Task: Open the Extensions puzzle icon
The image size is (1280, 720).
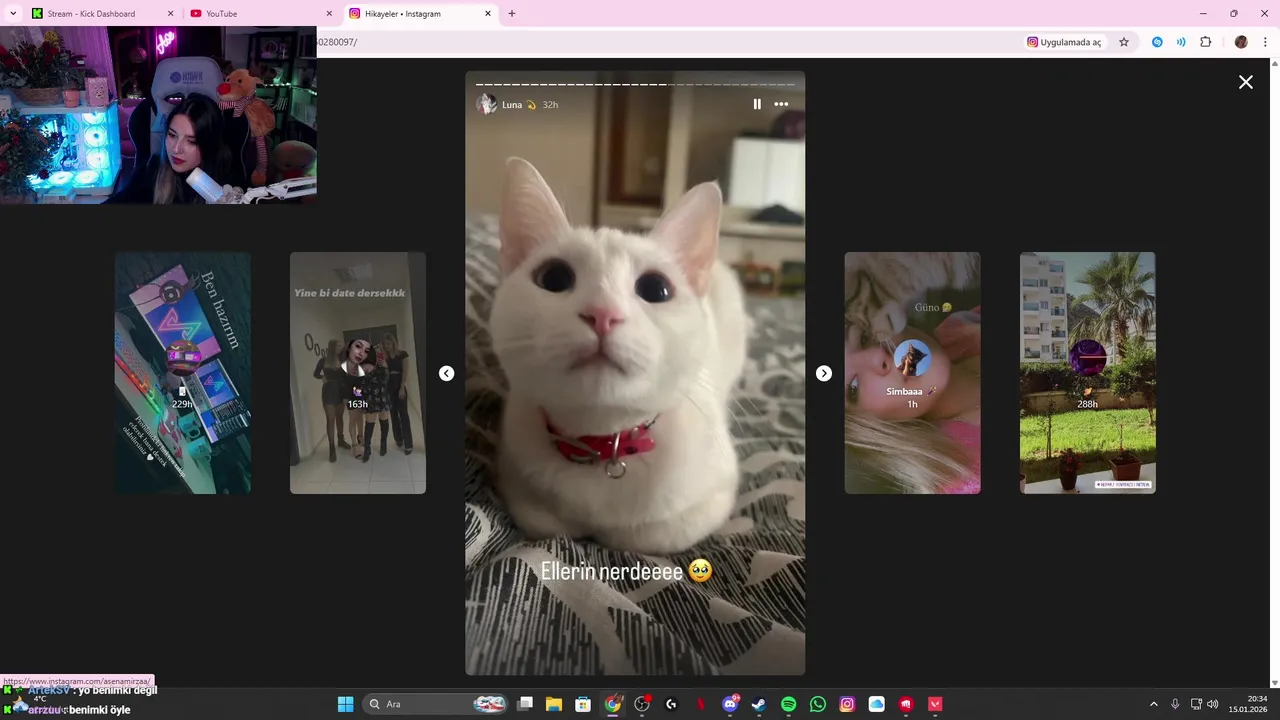Action: (x=1206, y=42)
